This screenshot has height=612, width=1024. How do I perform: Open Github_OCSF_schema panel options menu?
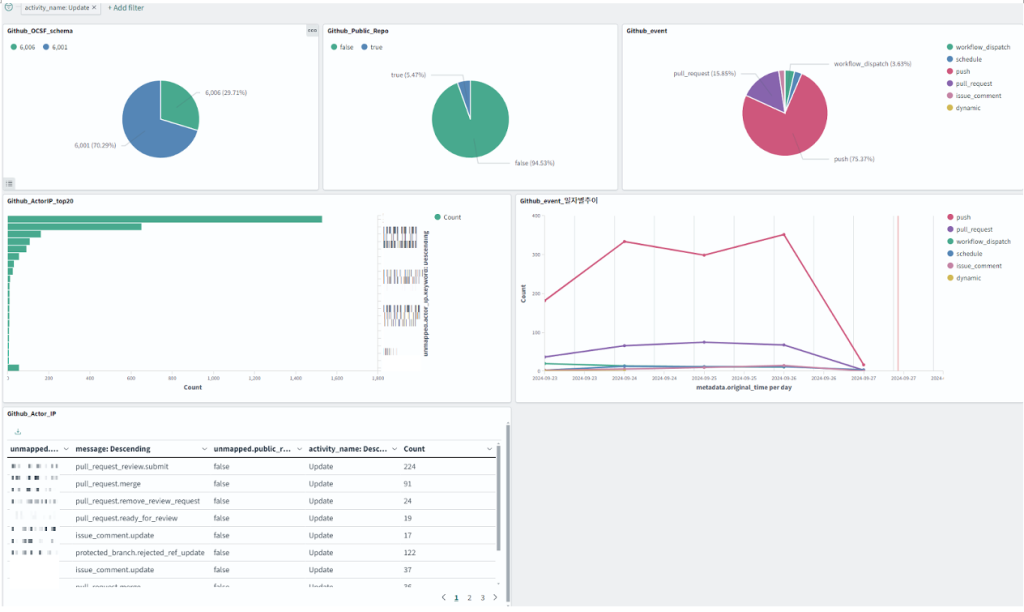(x=312, y=31)
